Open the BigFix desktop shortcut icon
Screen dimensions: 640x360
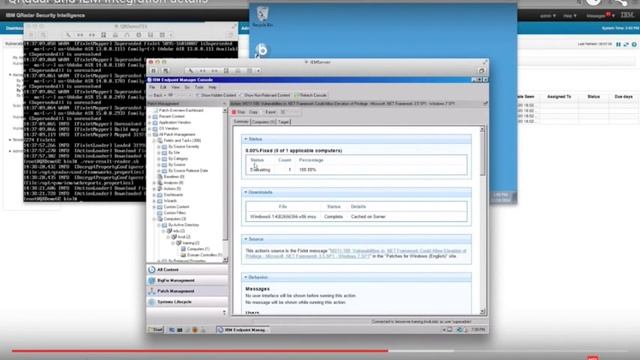(x=261, y=50)
